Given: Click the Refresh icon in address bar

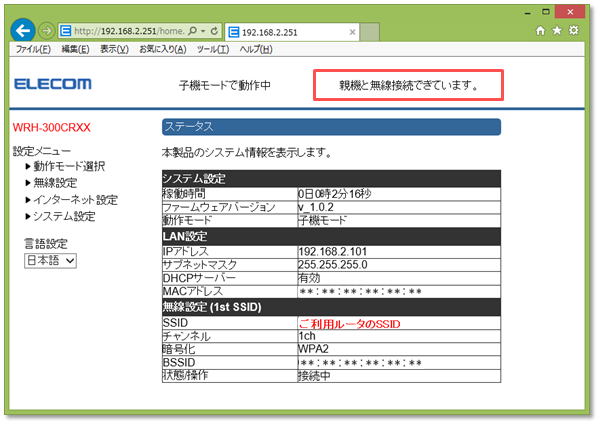Looking at the screenshot, I should (x=214, y=31).
